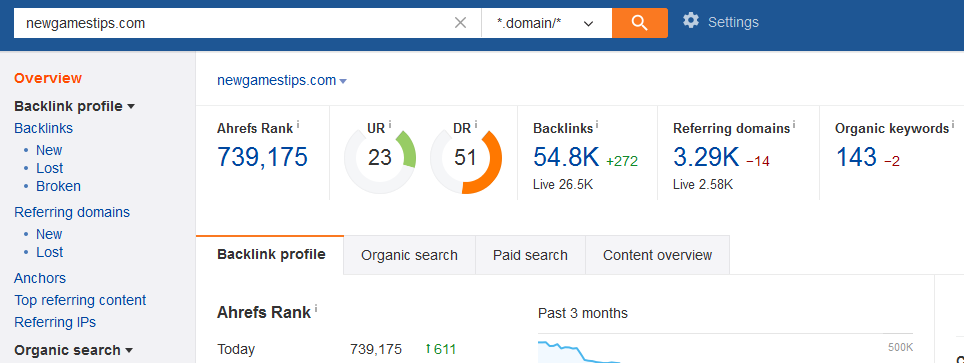
Task: Clear the search field with X icon
Action: 460,23
